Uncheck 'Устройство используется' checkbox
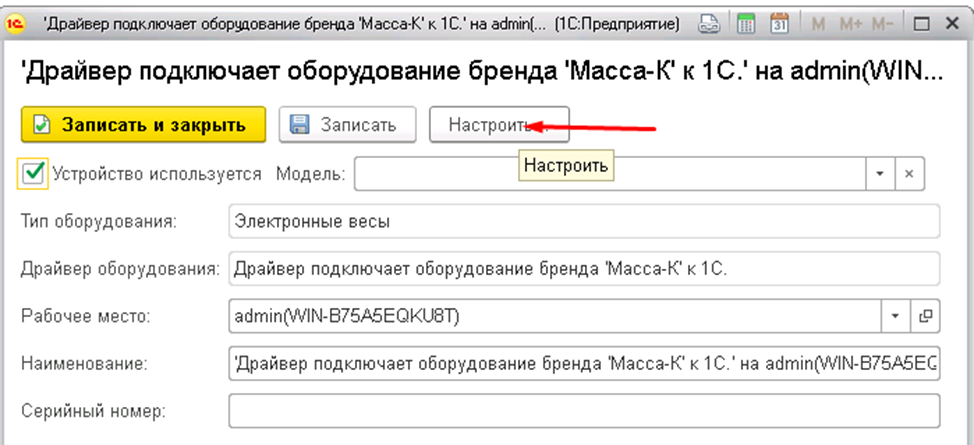The image size is (974, 445). click(x=33, y=173)
